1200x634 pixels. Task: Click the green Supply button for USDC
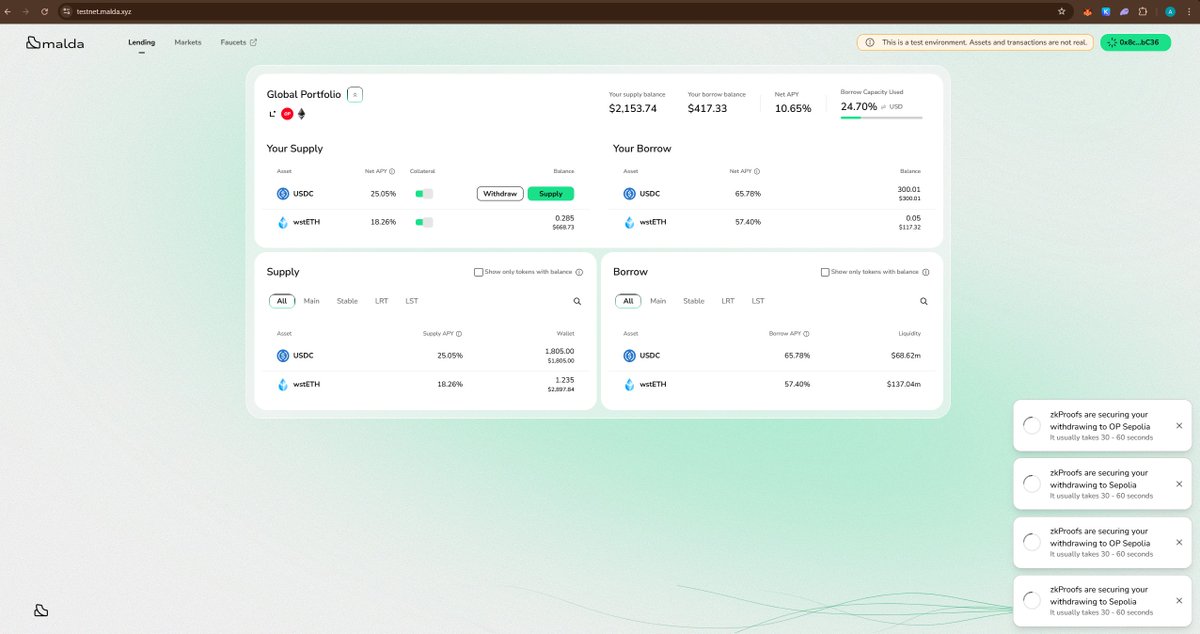point(551,193)
